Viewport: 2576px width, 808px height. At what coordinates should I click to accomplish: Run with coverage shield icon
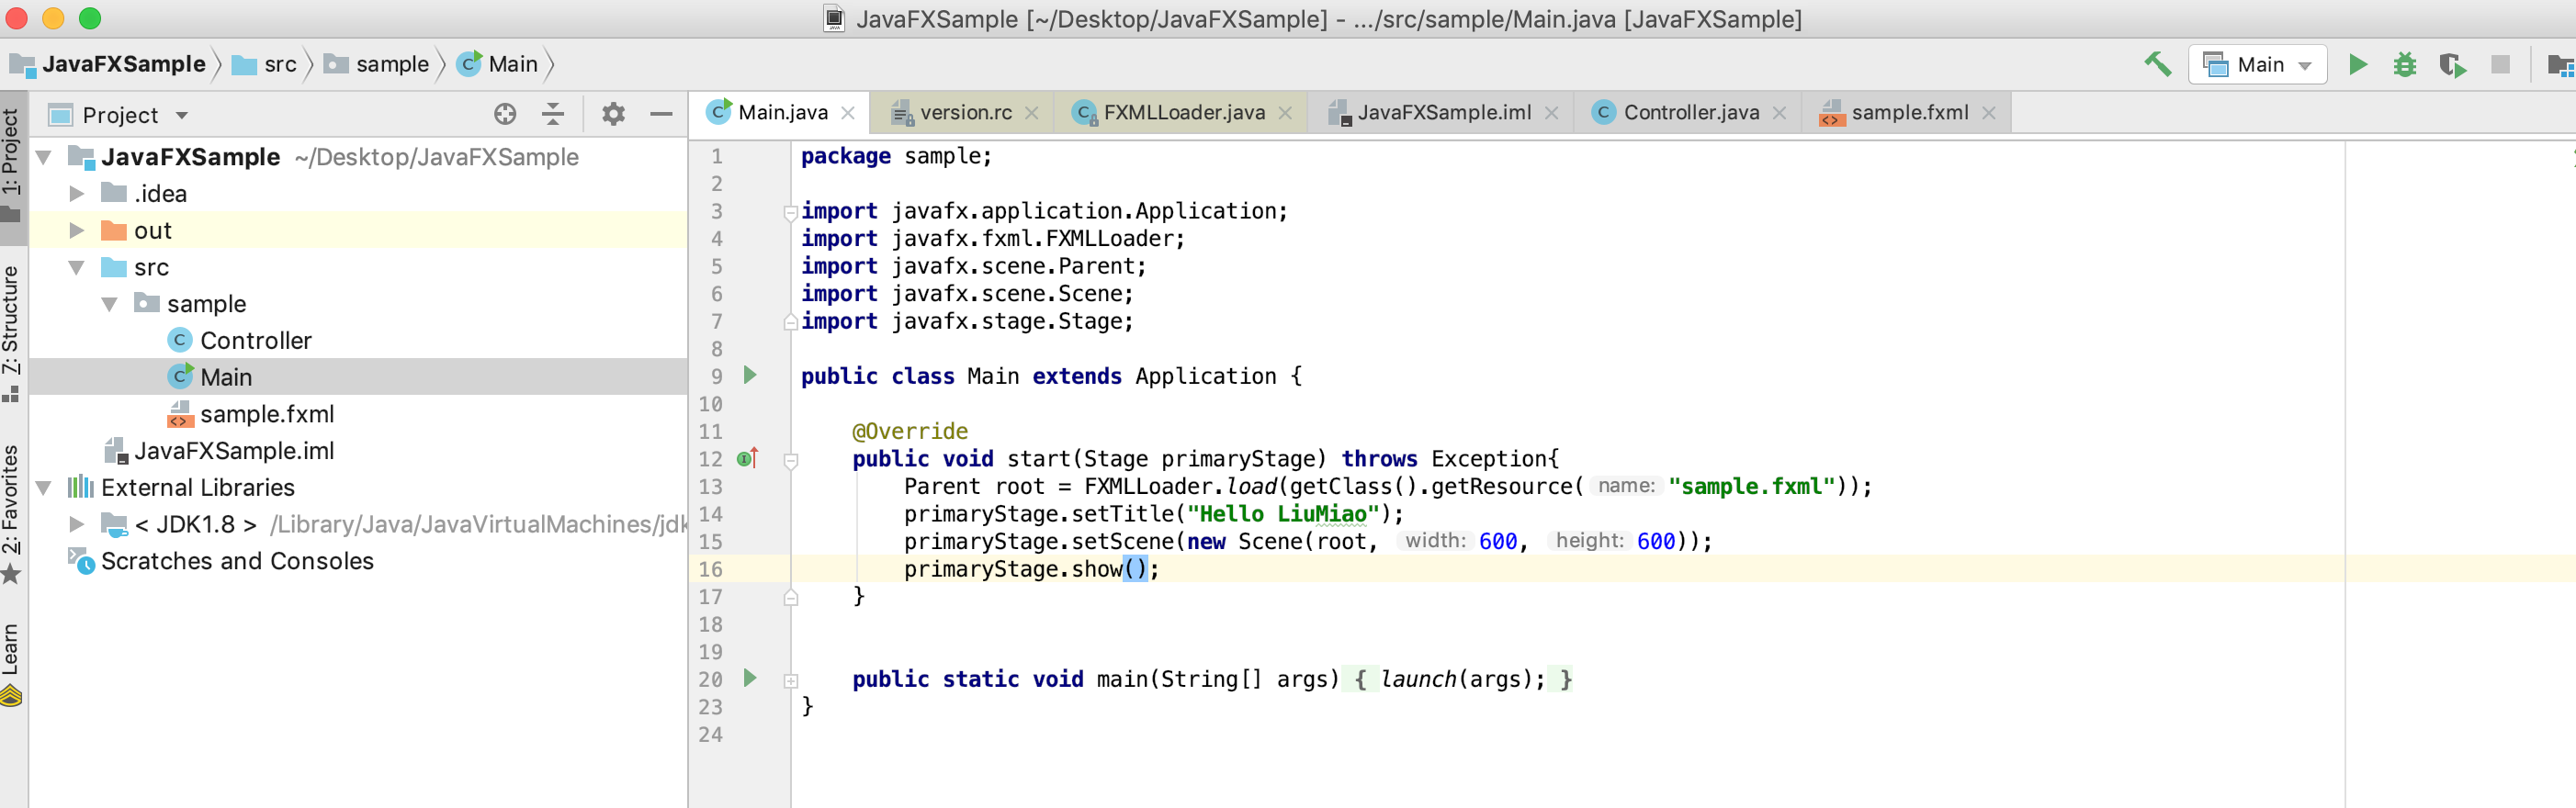click(x=2452, y=65)
